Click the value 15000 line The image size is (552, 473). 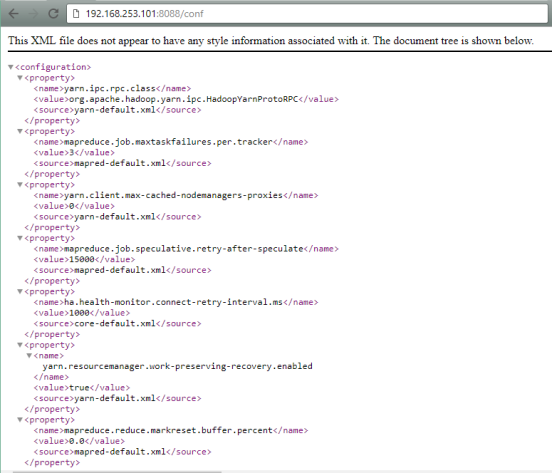click(84, 259)
